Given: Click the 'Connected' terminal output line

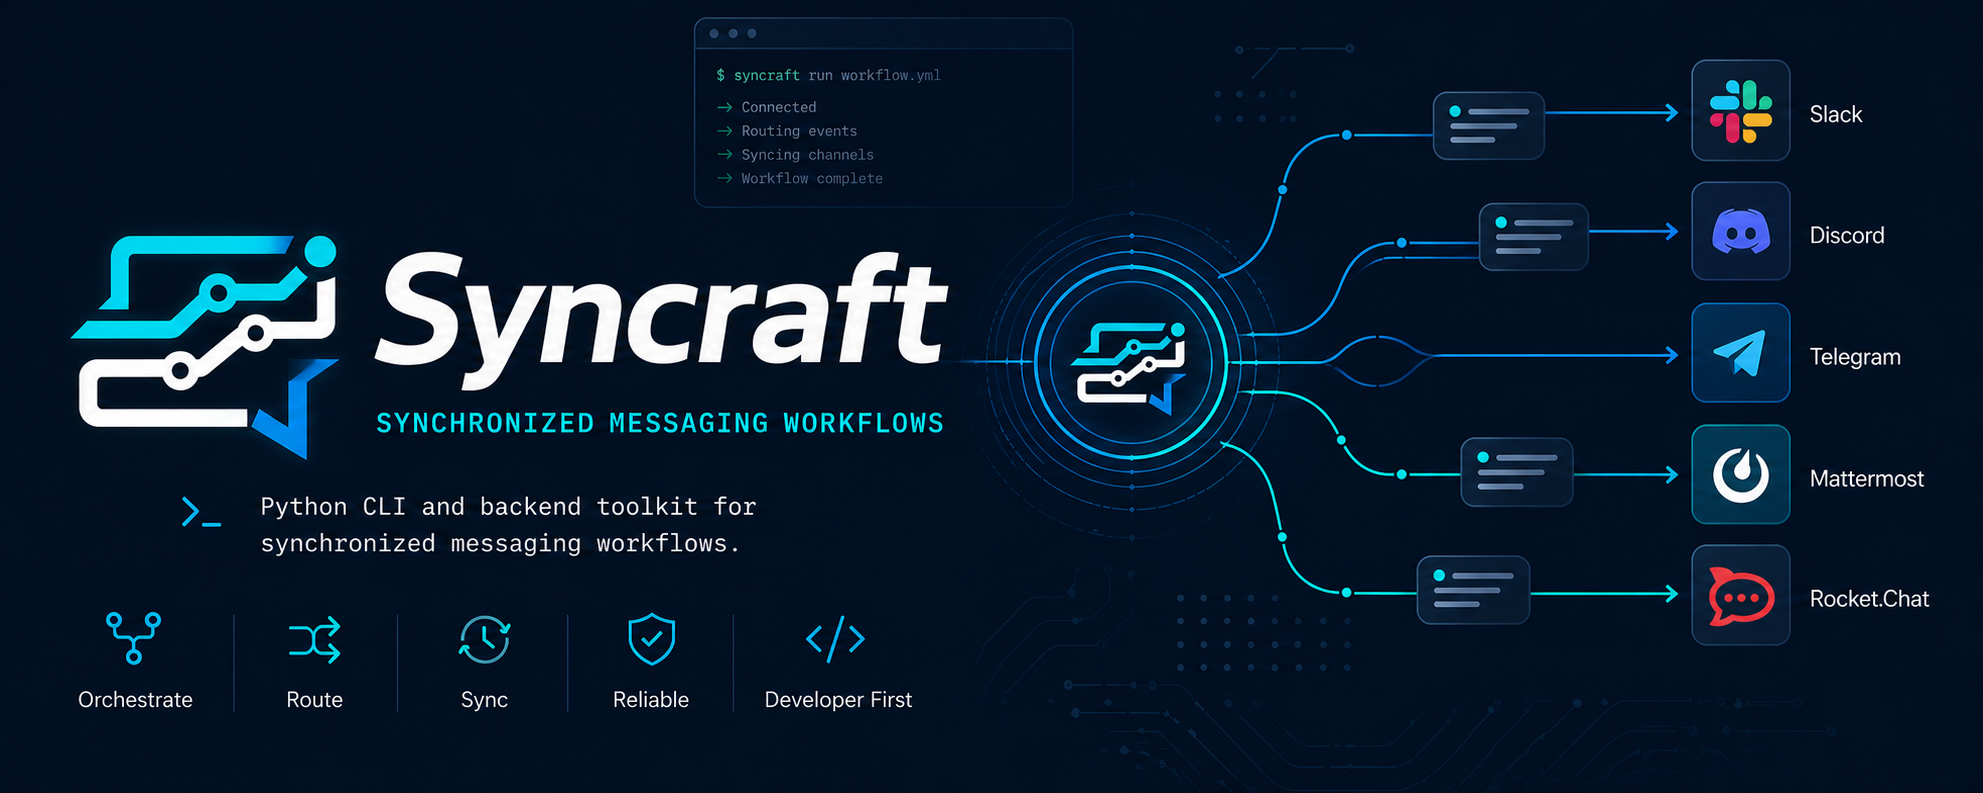Looking at the screenshot, I should click(766, 107).
